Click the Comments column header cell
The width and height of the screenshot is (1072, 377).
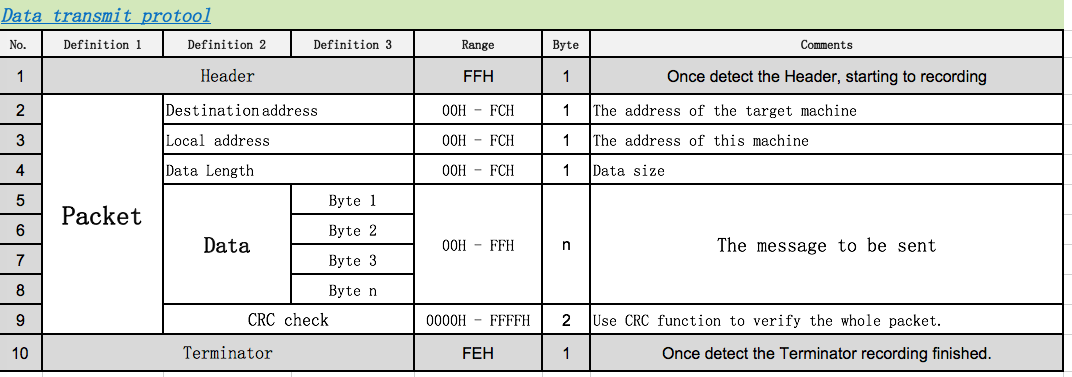[x=827, y=44]
